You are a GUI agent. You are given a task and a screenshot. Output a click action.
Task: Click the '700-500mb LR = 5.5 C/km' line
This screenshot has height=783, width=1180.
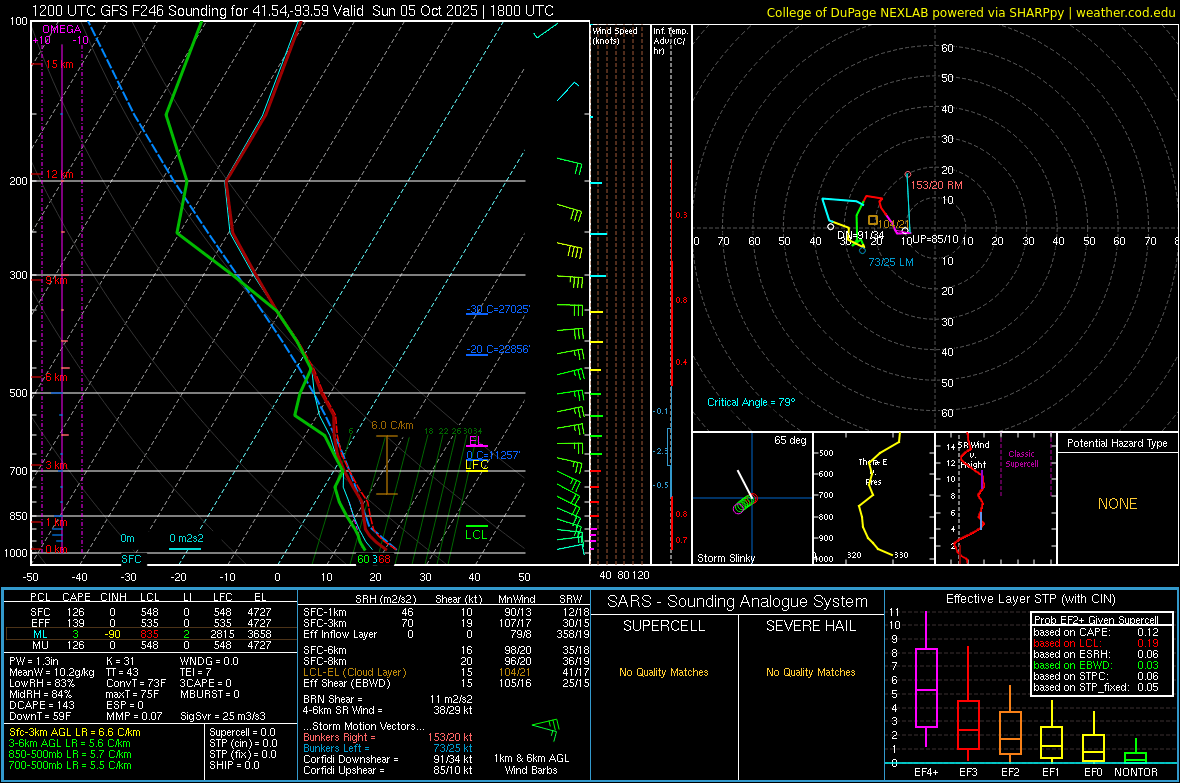pyautogui.click(x=70, y=765)
